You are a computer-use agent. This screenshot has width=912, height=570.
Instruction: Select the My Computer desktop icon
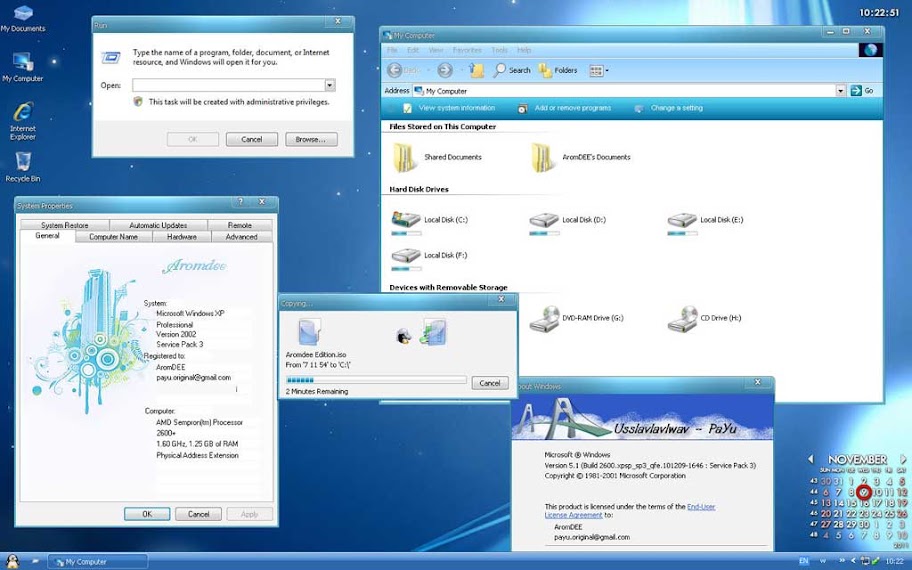pos(23,67)
